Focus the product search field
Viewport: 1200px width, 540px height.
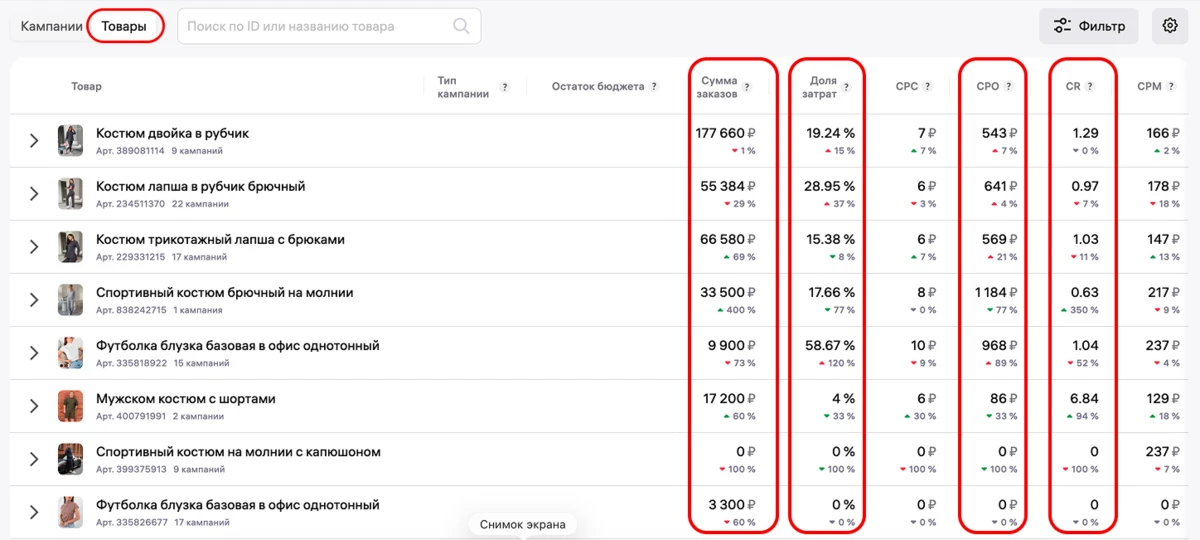tap(329, 26)
